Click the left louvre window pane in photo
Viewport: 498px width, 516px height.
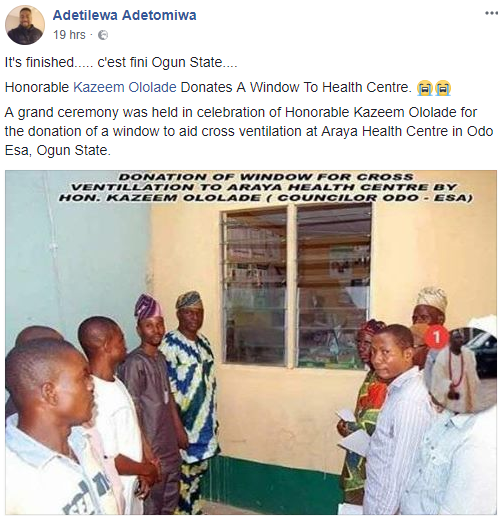point(255,287)
